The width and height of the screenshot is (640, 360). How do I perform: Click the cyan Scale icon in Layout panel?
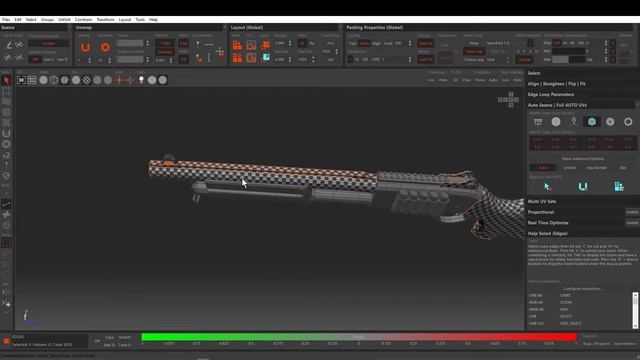click(x=266, y=58)
